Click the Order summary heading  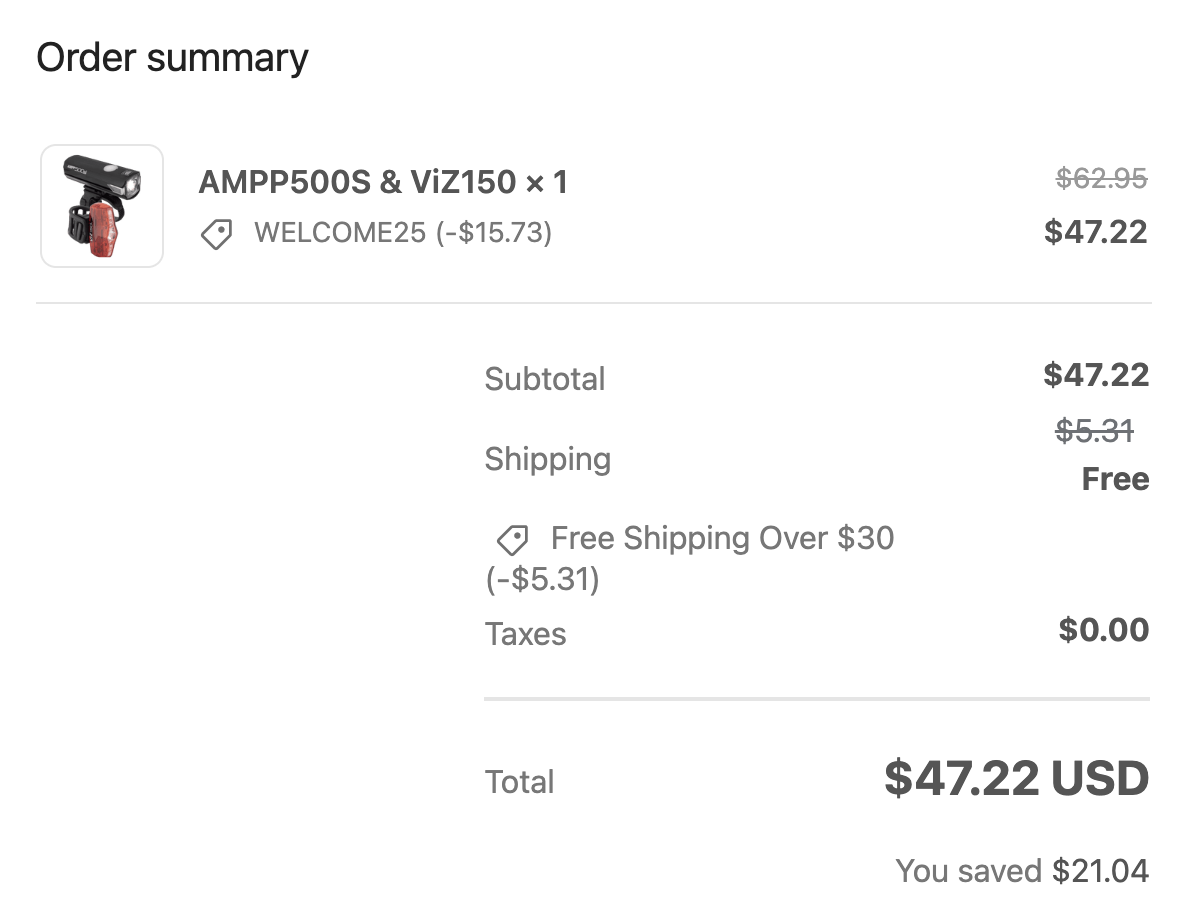pos(172,58)
